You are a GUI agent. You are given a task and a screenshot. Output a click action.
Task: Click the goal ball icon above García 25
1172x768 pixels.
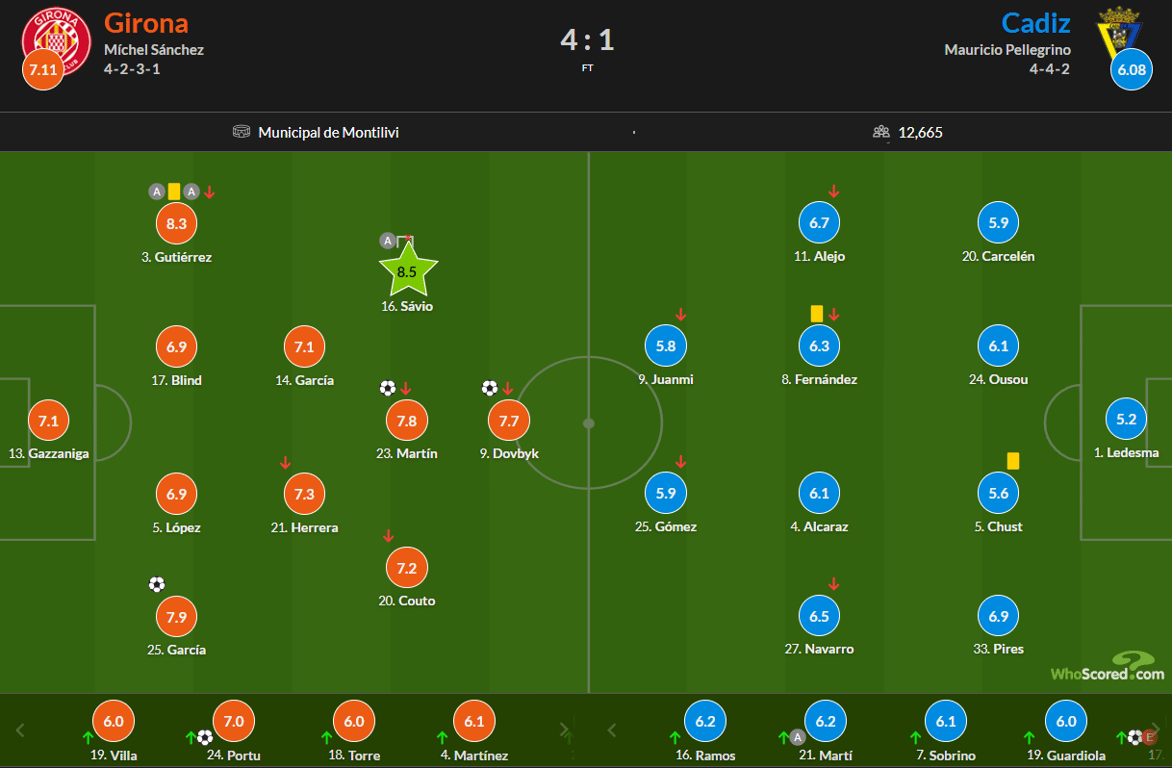pos(156,584)
